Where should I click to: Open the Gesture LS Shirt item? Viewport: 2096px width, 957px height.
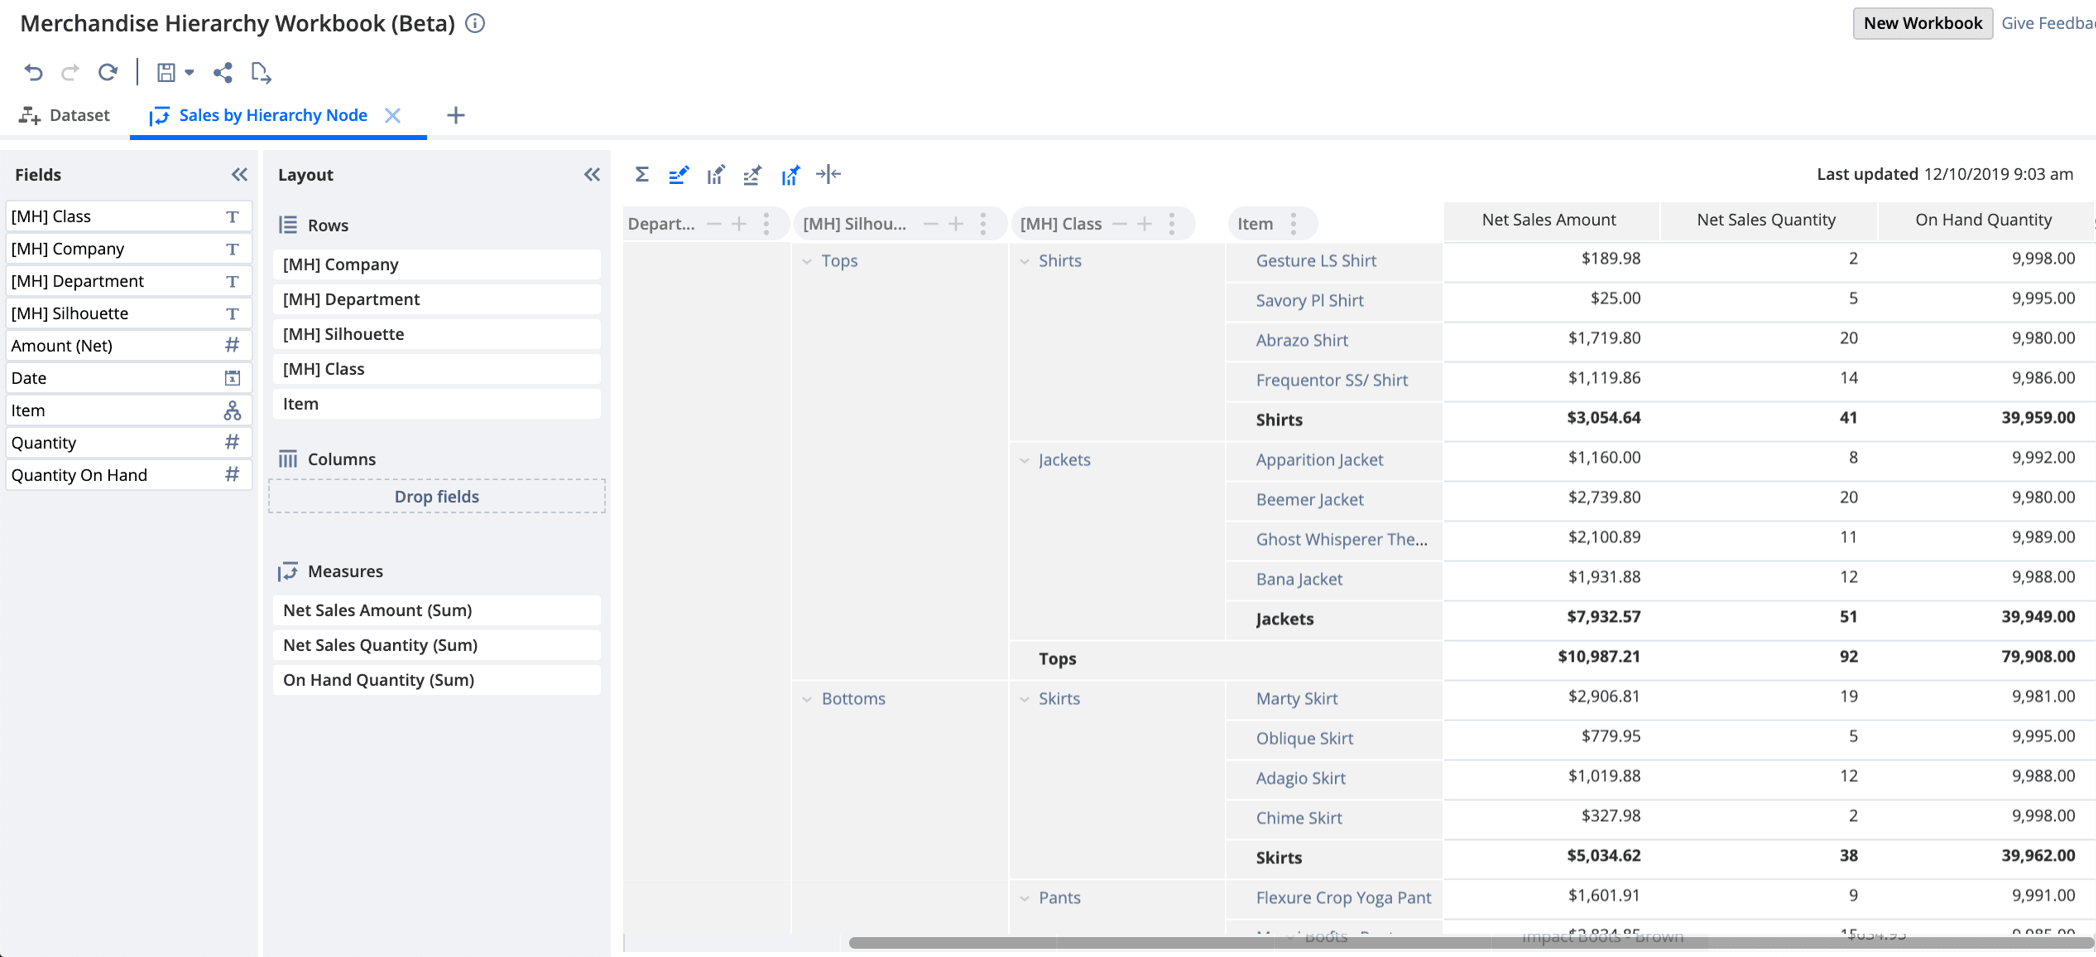coord(1316,261)
